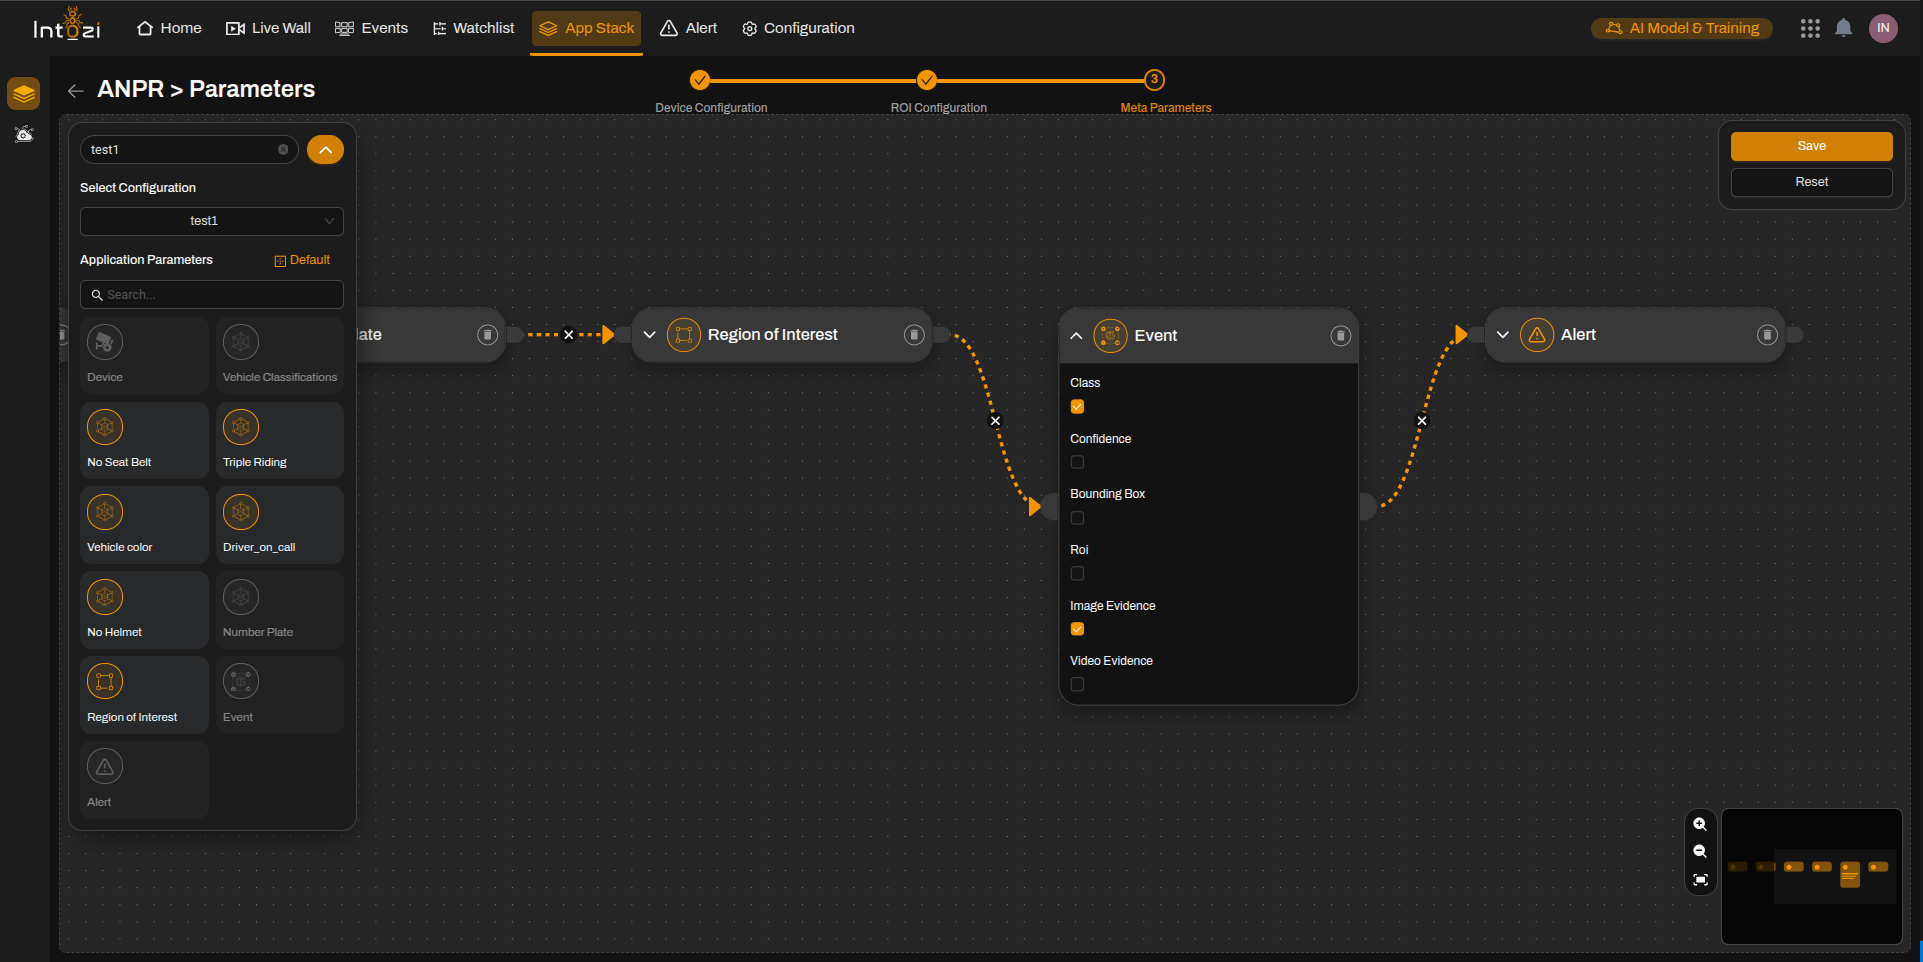Go to the Live Wall tab

coord(268,28)
